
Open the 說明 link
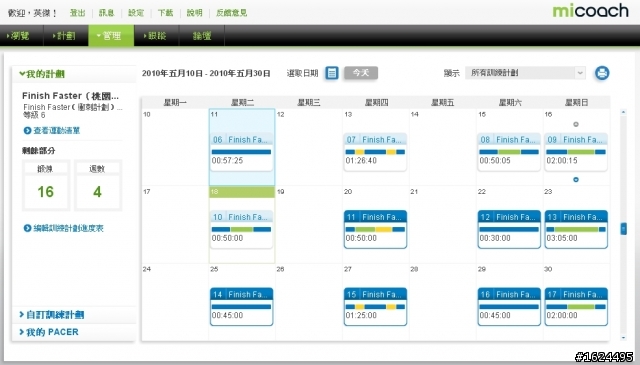195,13
